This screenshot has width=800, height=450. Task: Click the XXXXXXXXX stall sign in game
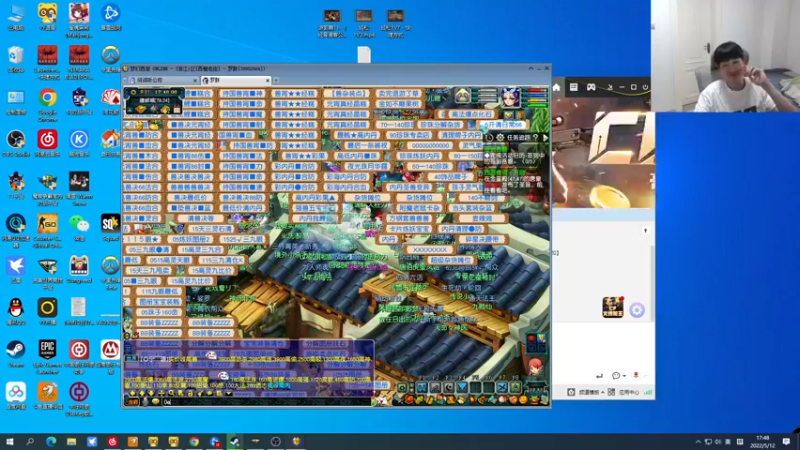coord(430,250)
